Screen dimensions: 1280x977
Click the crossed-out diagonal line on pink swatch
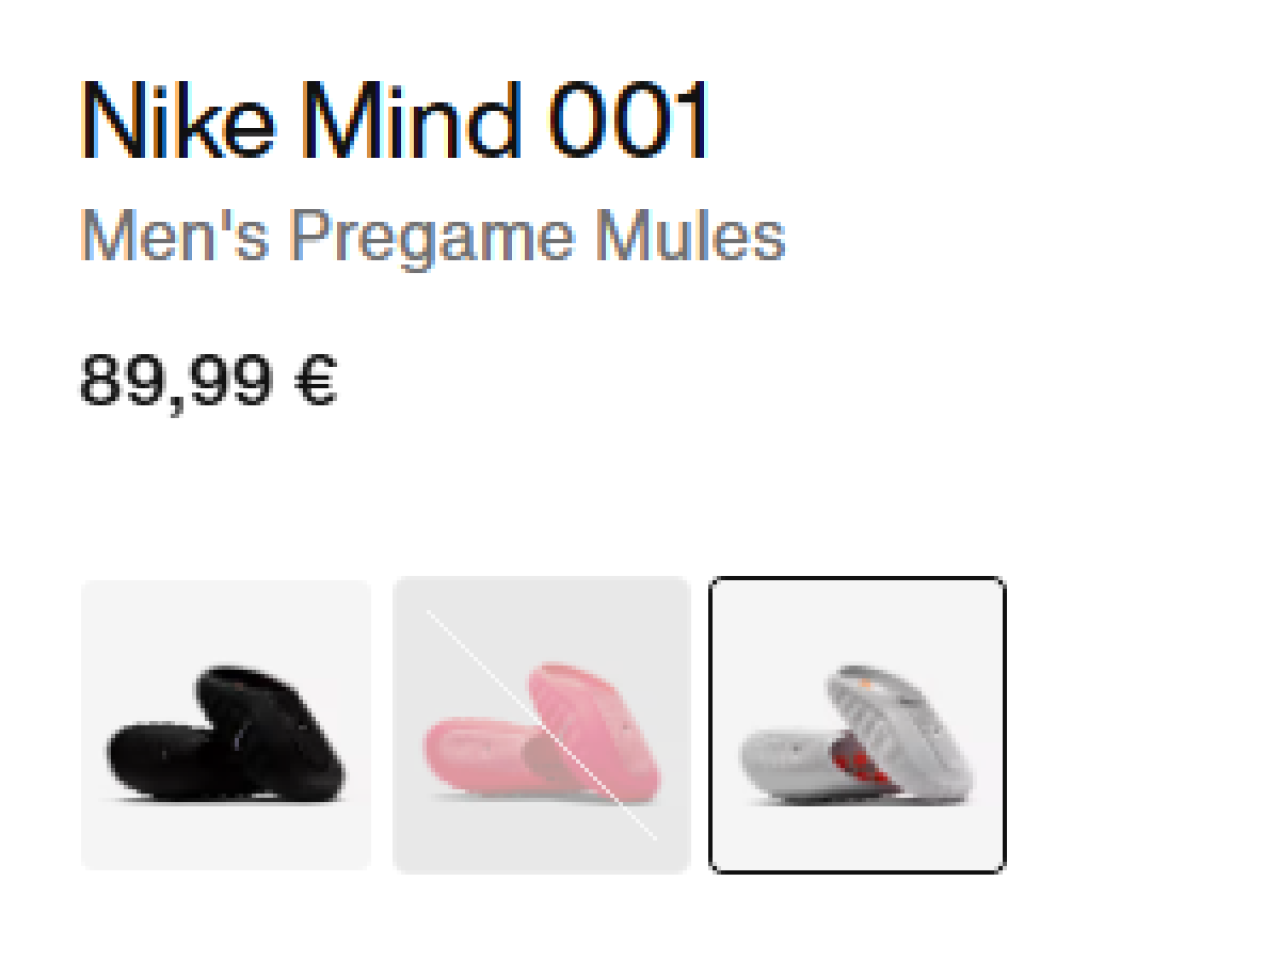[x=541, y=725]
